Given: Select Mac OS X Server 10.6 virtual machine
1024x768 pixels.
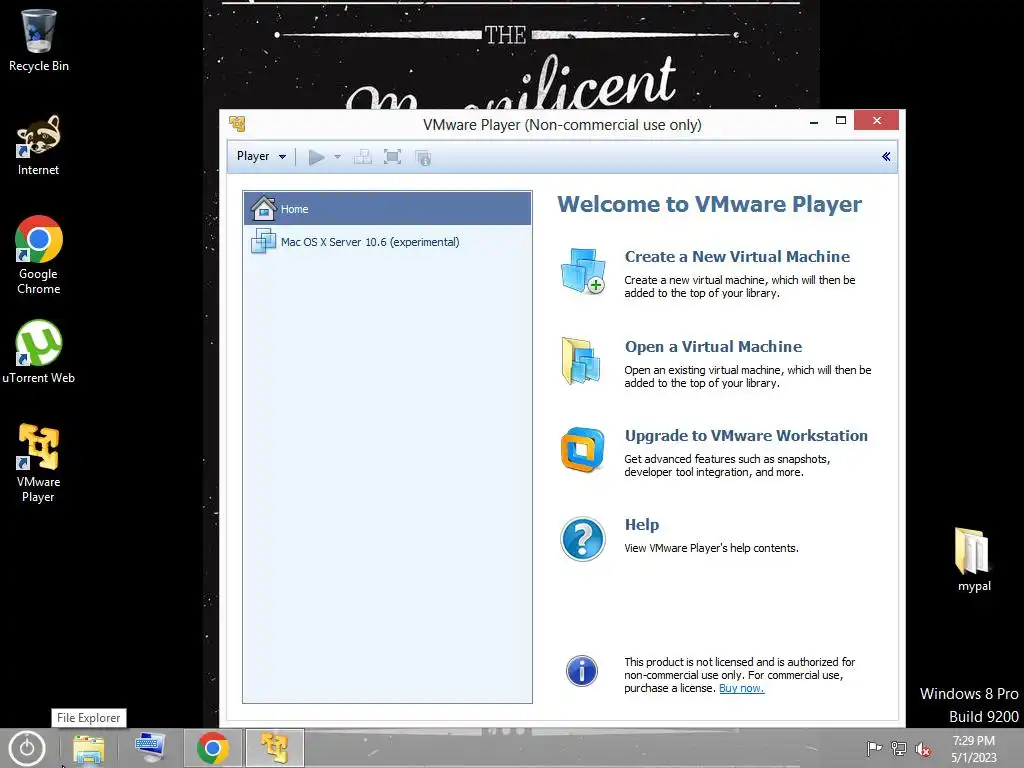Looking at the screenshot, I should pyautogui.click(x=387, y=242).
